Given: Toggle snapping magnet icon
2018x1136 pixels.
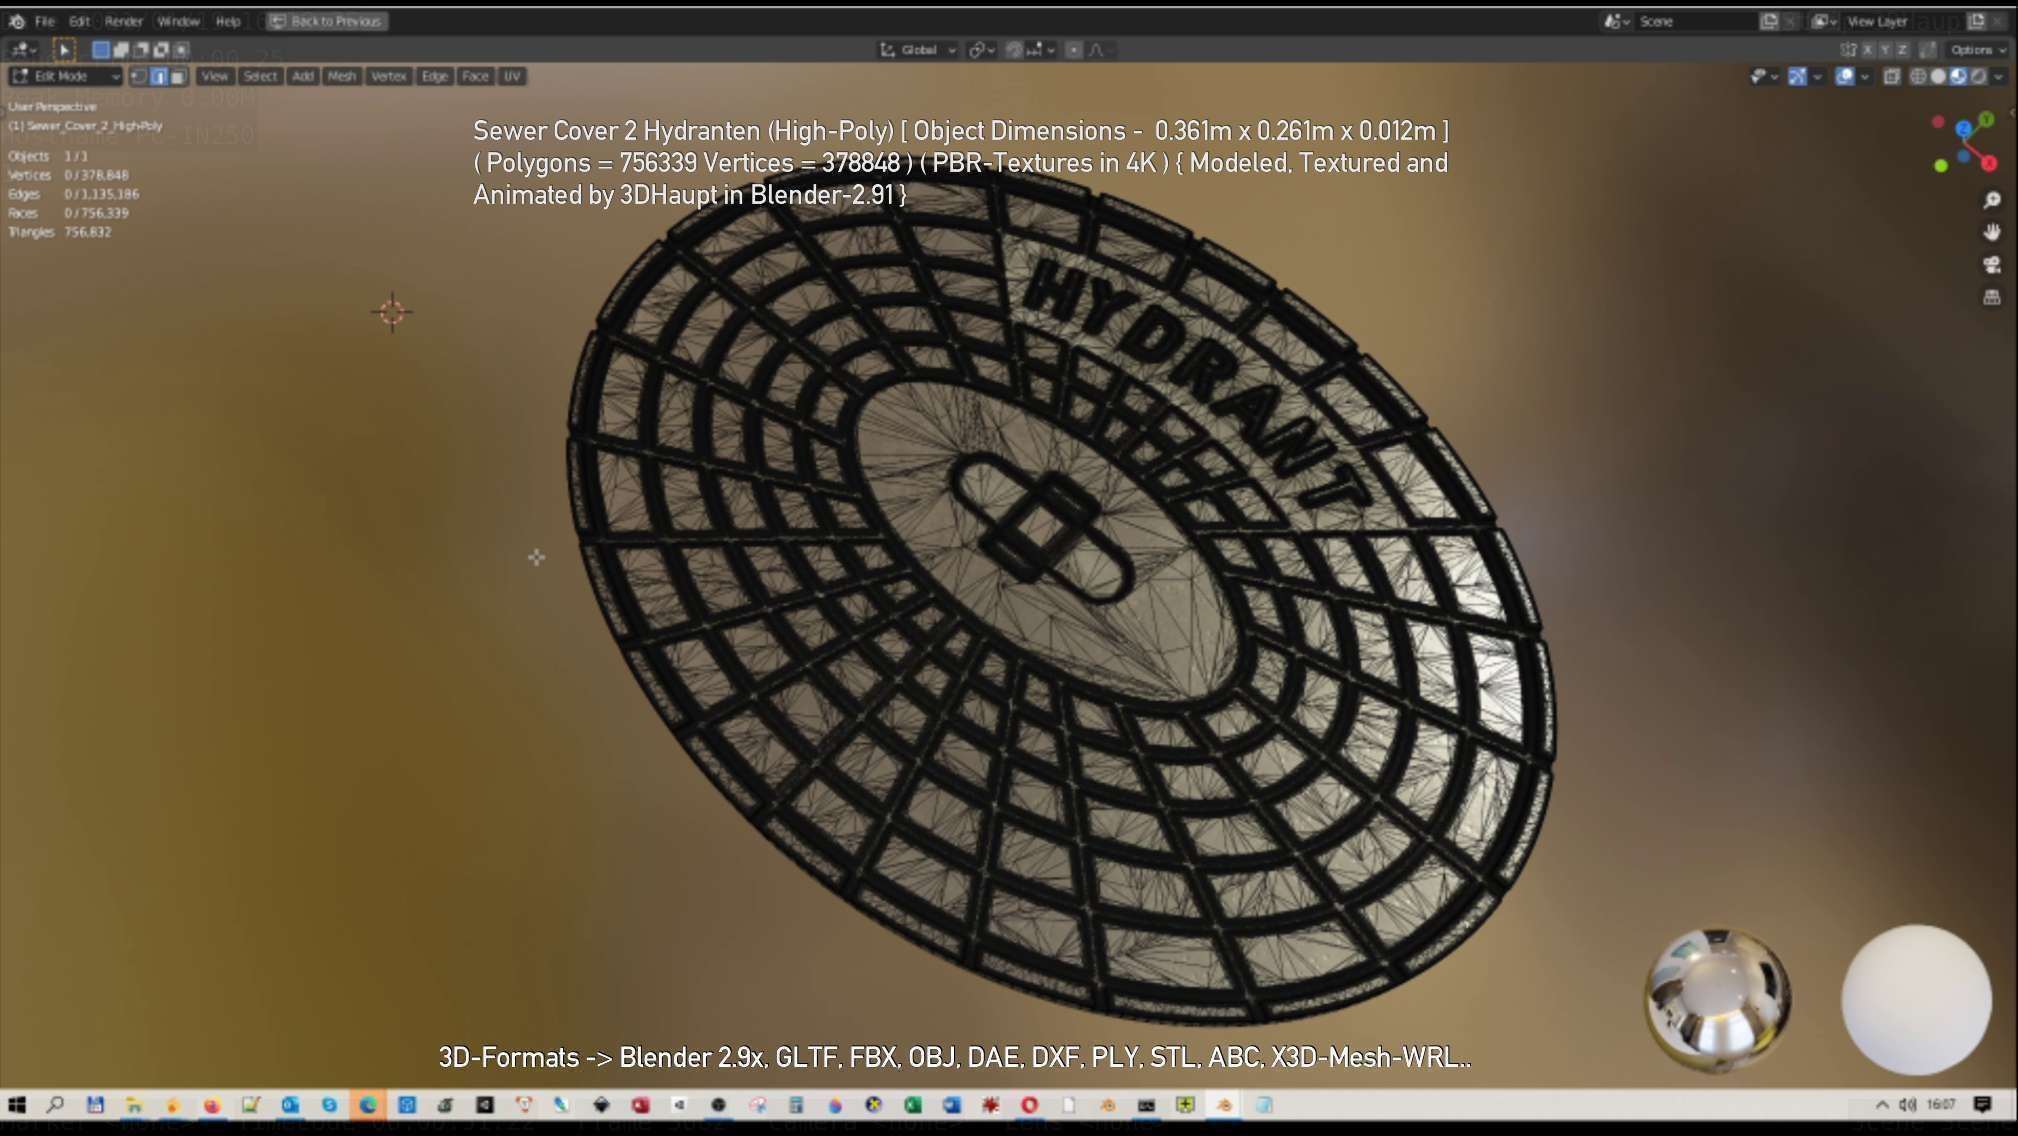Looking at the screenshot, I should click(1013, 49).
